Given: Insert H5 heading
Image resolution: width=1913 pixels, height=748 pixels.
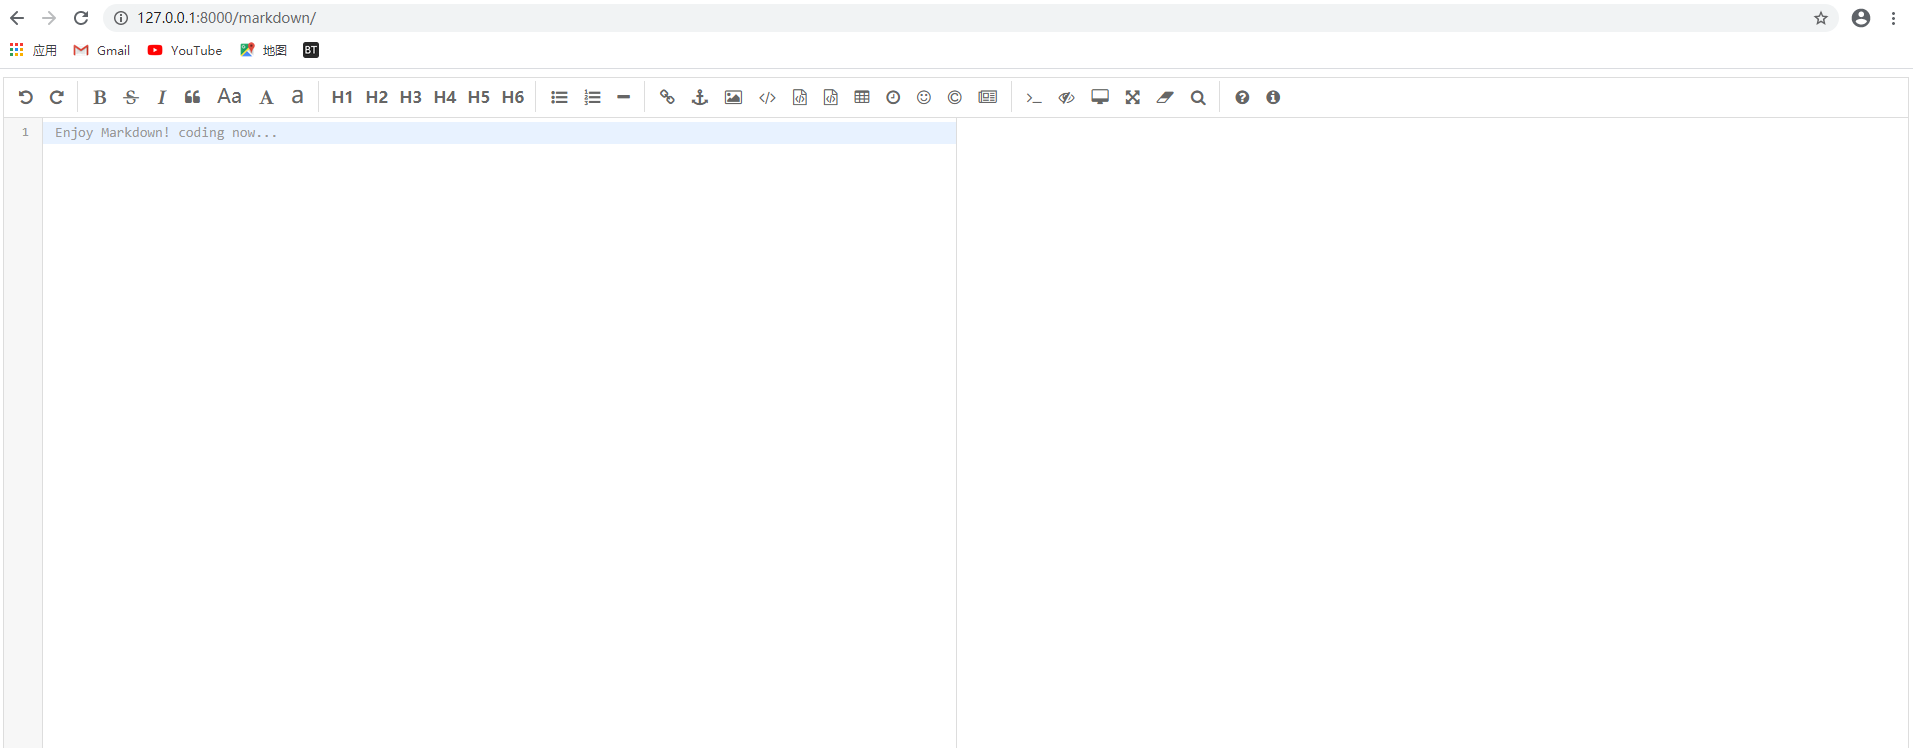Looking at the screenshot, I should click(478, 97).
